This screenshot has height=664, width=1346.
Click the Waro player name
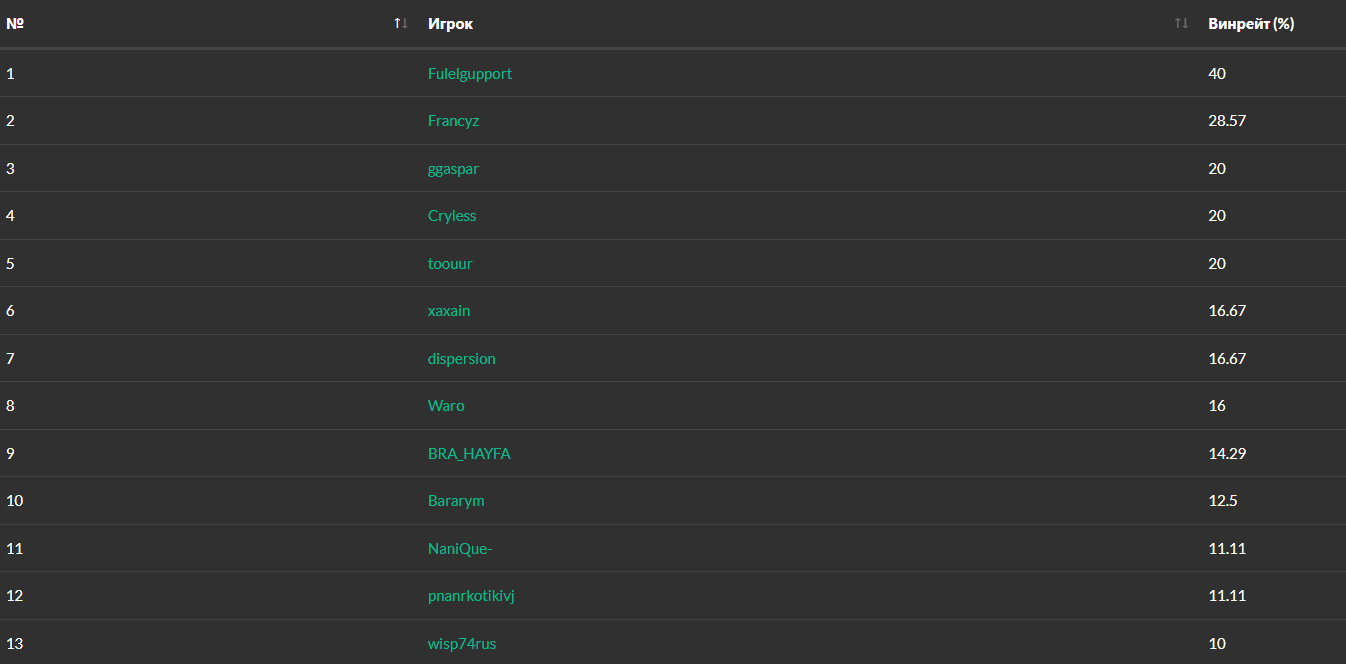(446, 406)
